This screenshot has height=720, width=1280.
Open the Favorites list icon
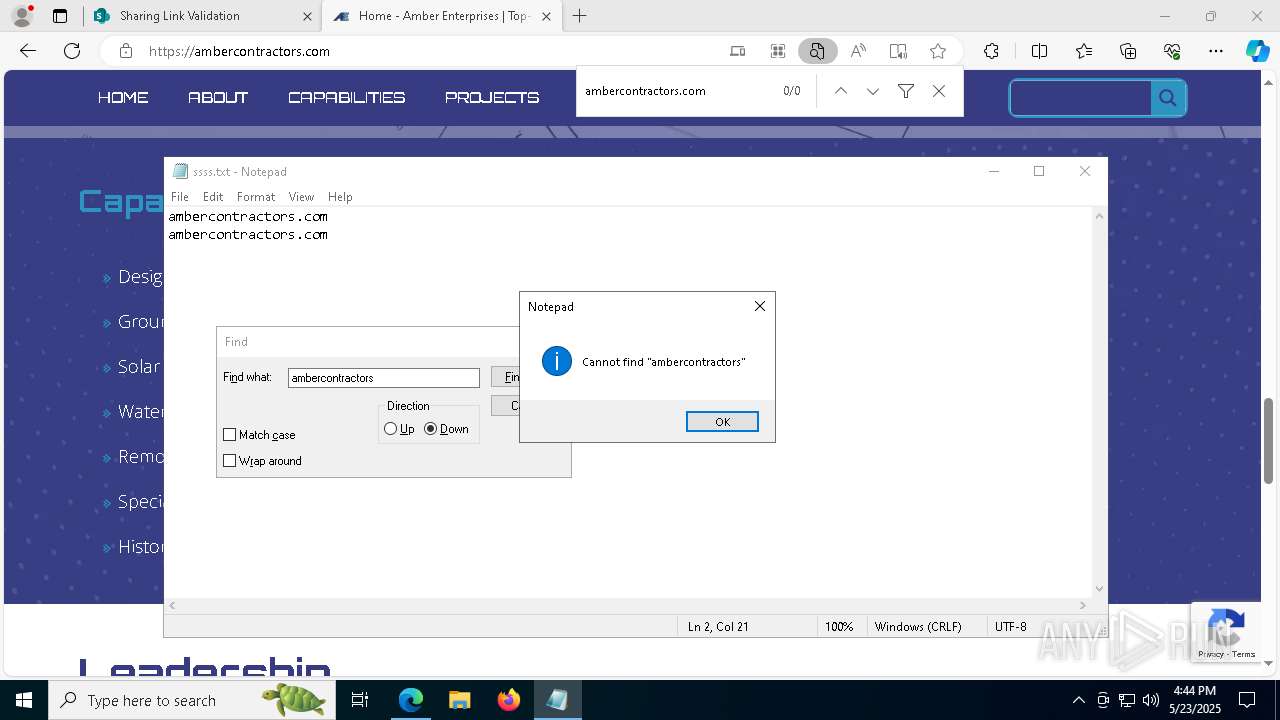tap(1084, 51)
